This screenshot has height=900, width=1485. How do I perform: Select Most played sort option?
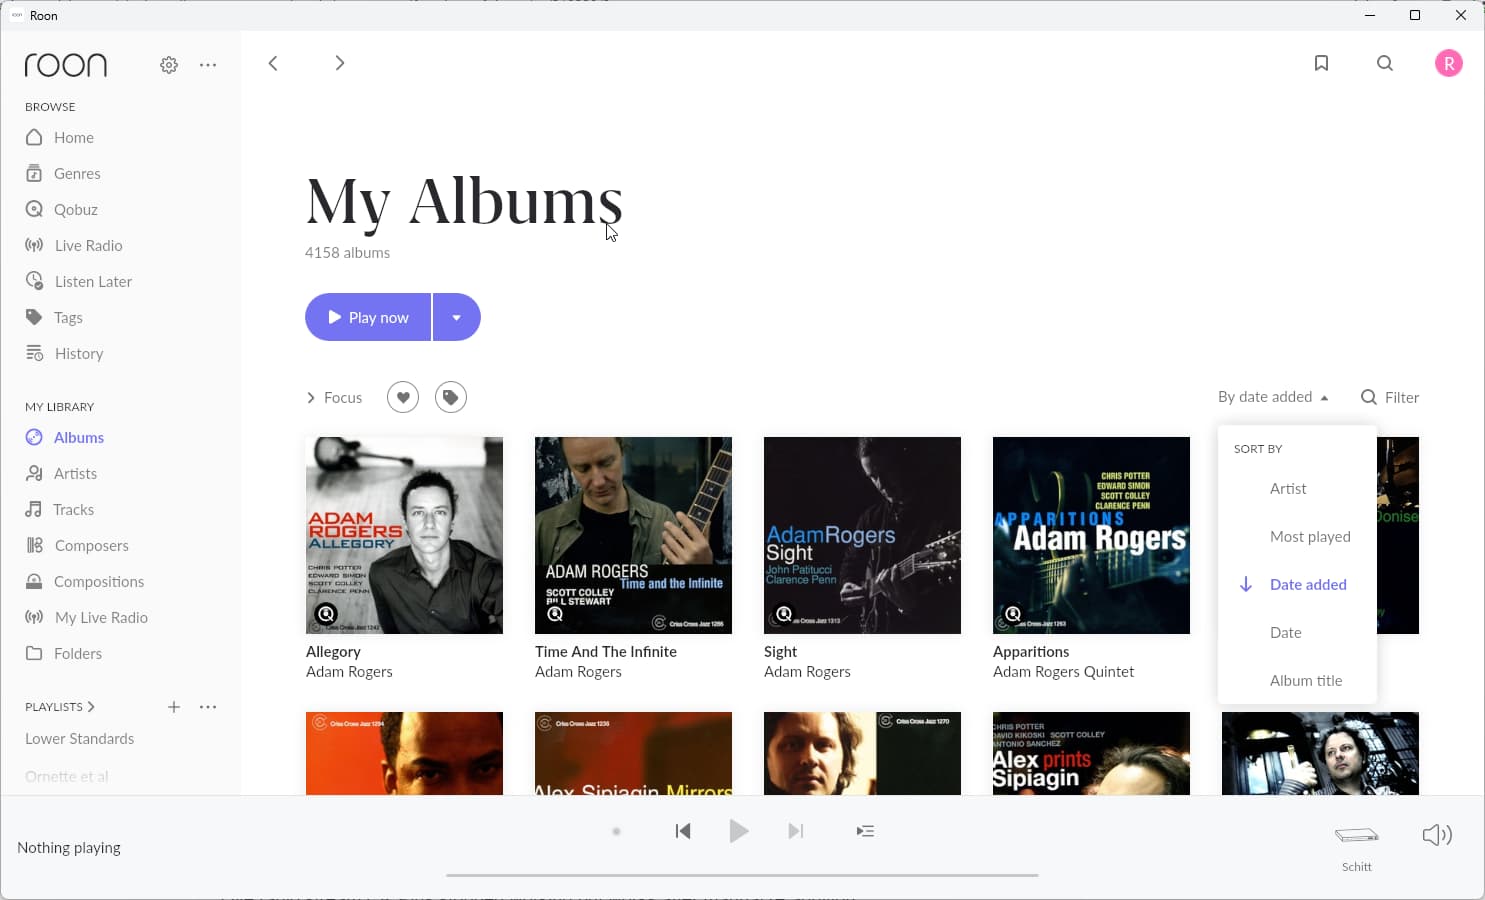pos(1309,537)
